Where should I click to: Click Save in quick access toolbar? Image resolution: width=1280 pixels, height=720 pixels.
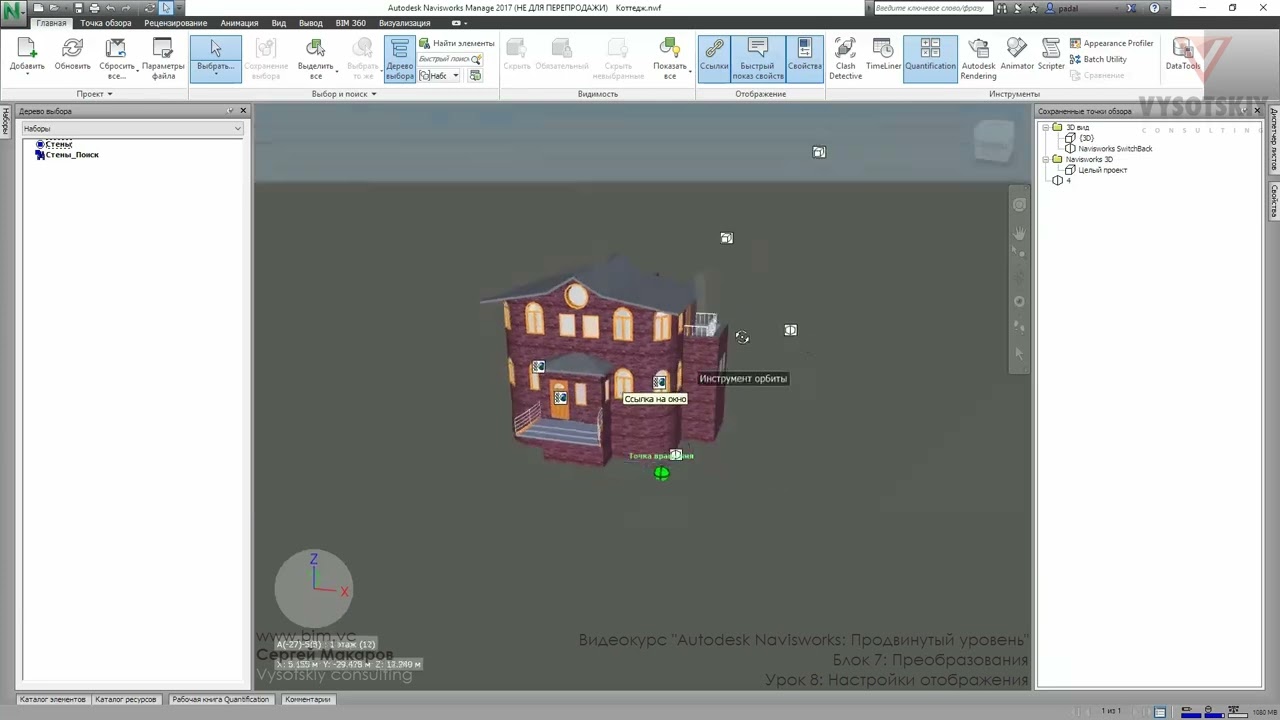[x=79, y=8]
